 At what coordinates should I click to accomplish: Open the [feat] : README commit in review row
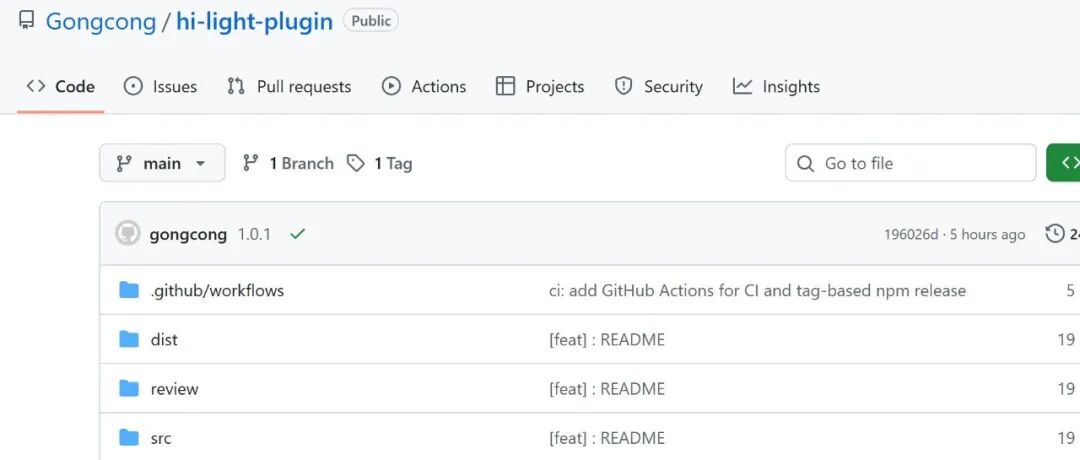[x=607, y=389]
